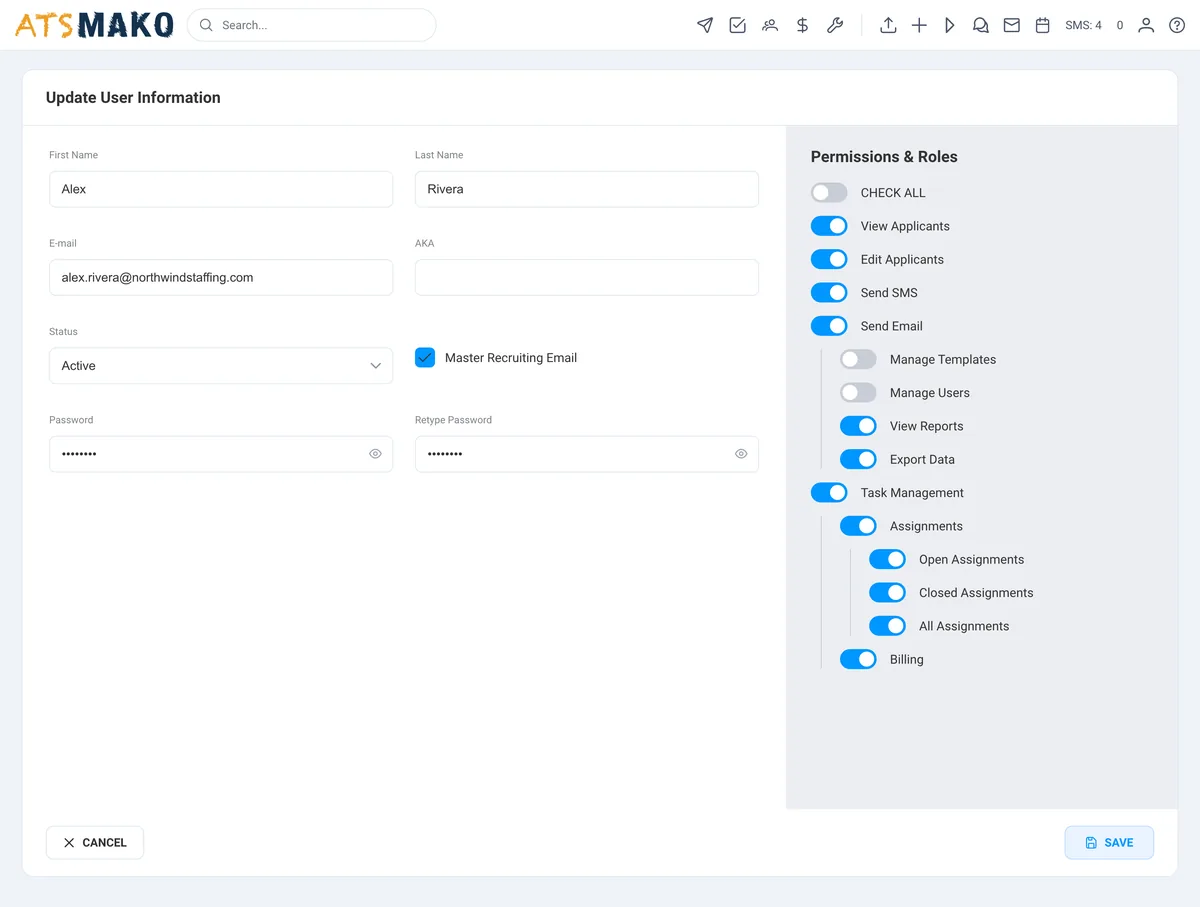
Task: Click the notification count 0
Action: coord(1120,25)
